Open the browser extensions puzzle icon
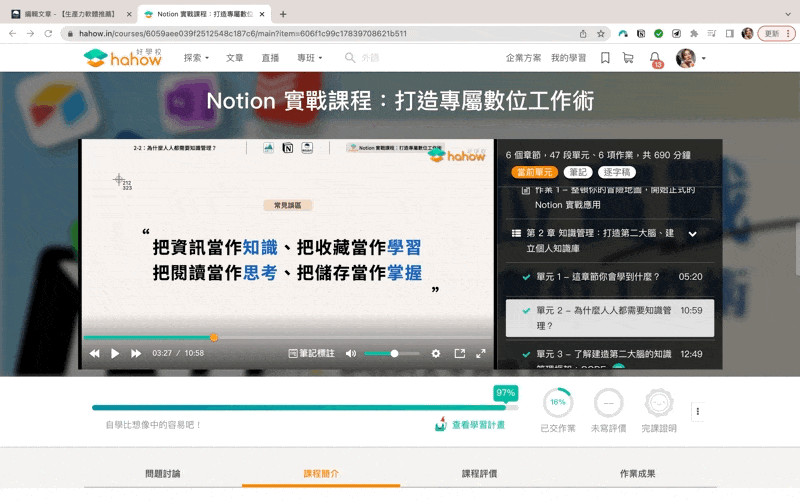 [x=694, y=34]
